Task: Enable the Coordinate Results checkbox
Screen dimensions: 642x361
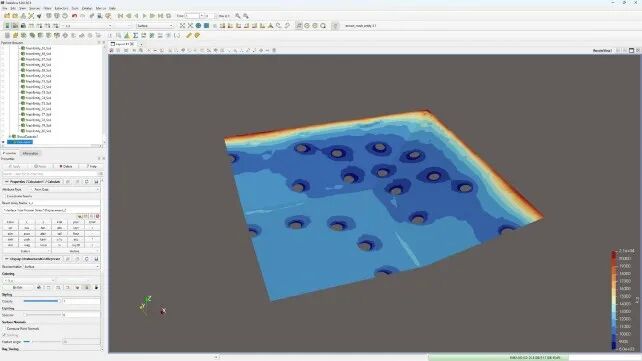Action: tap(5, 196)
